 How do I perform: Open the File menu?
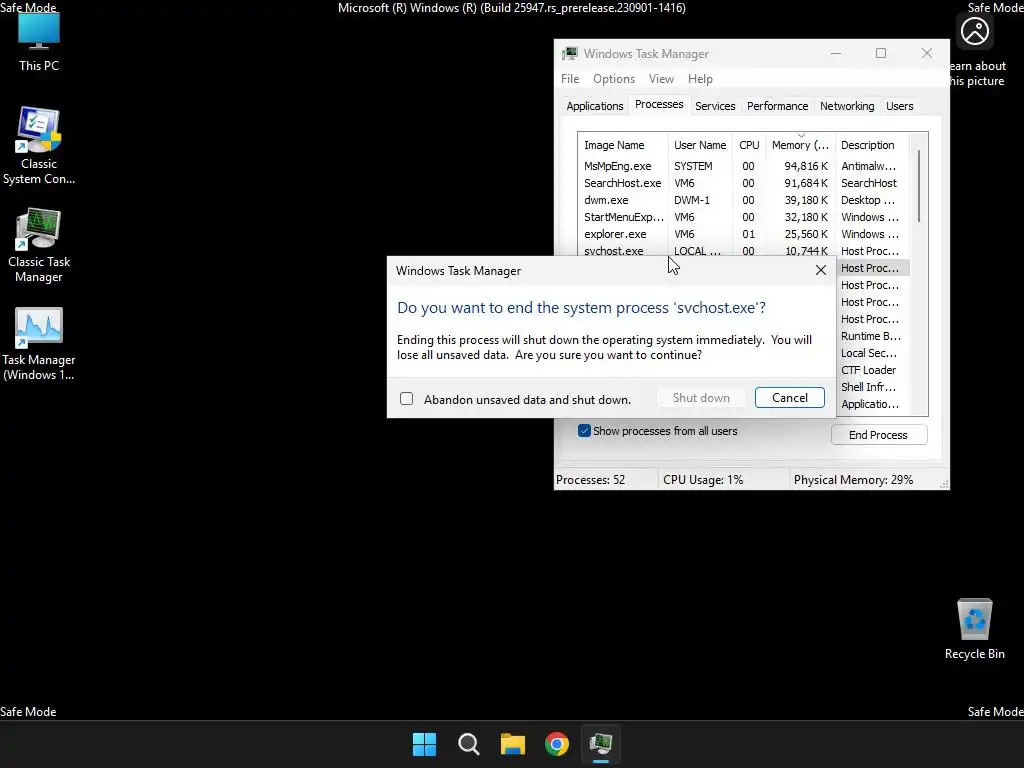point(569,79)
